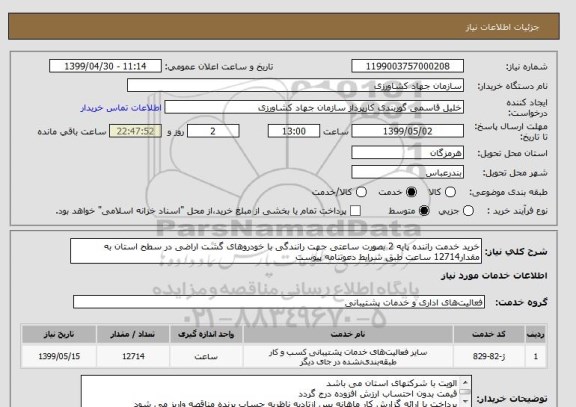Click the واحد اندازه گیری column header
This screenshot has height=407, width=576.
[x=206, y=334]
